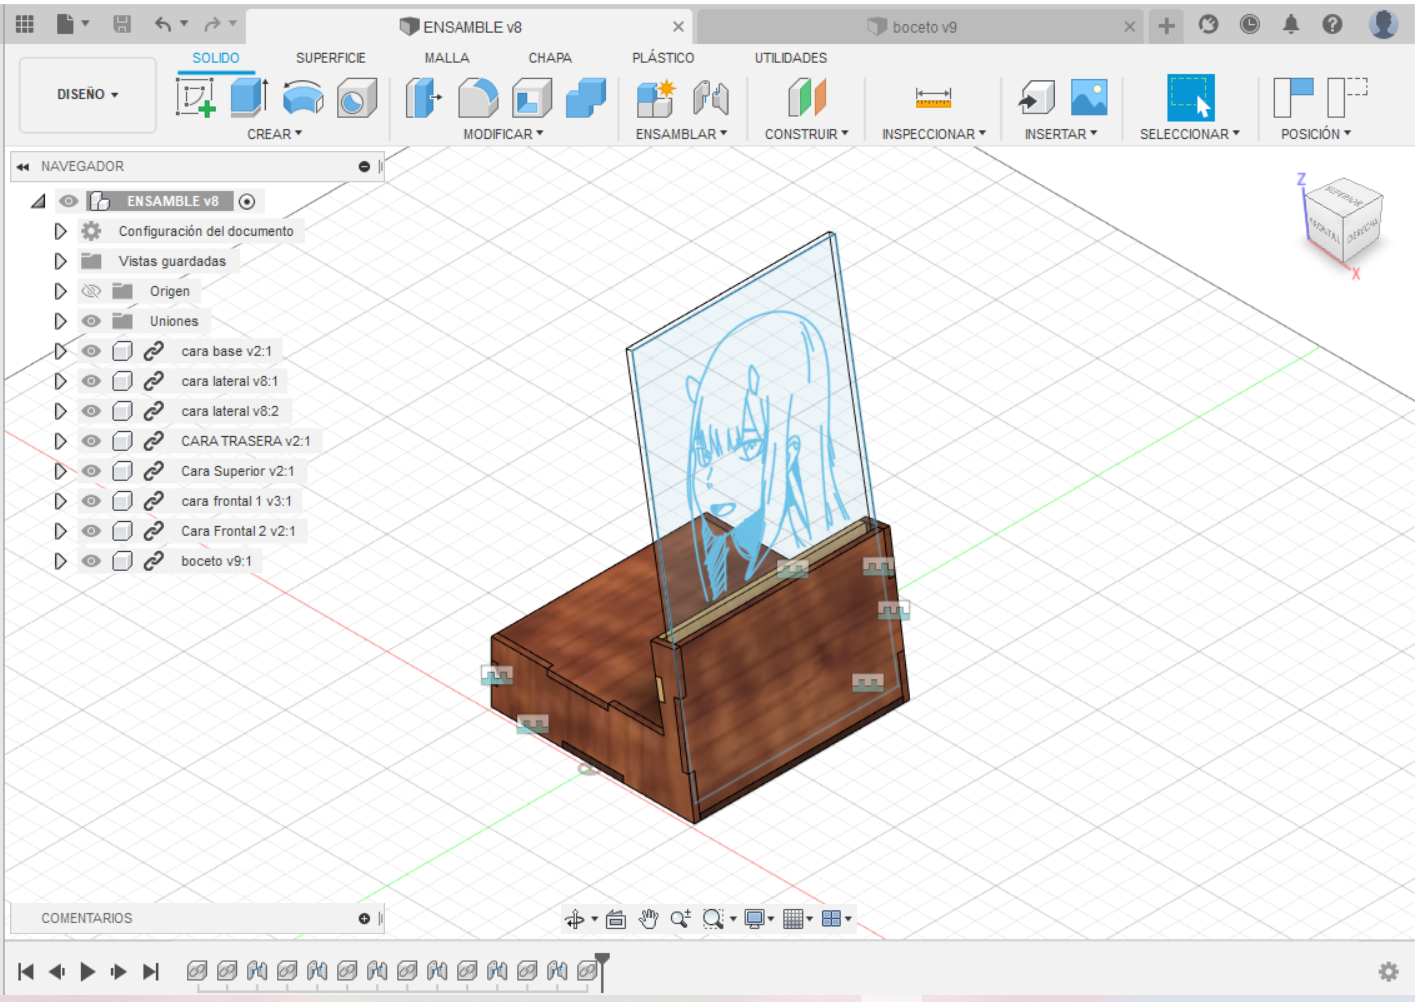Click the Extrude tool icon

coord(249,97)
